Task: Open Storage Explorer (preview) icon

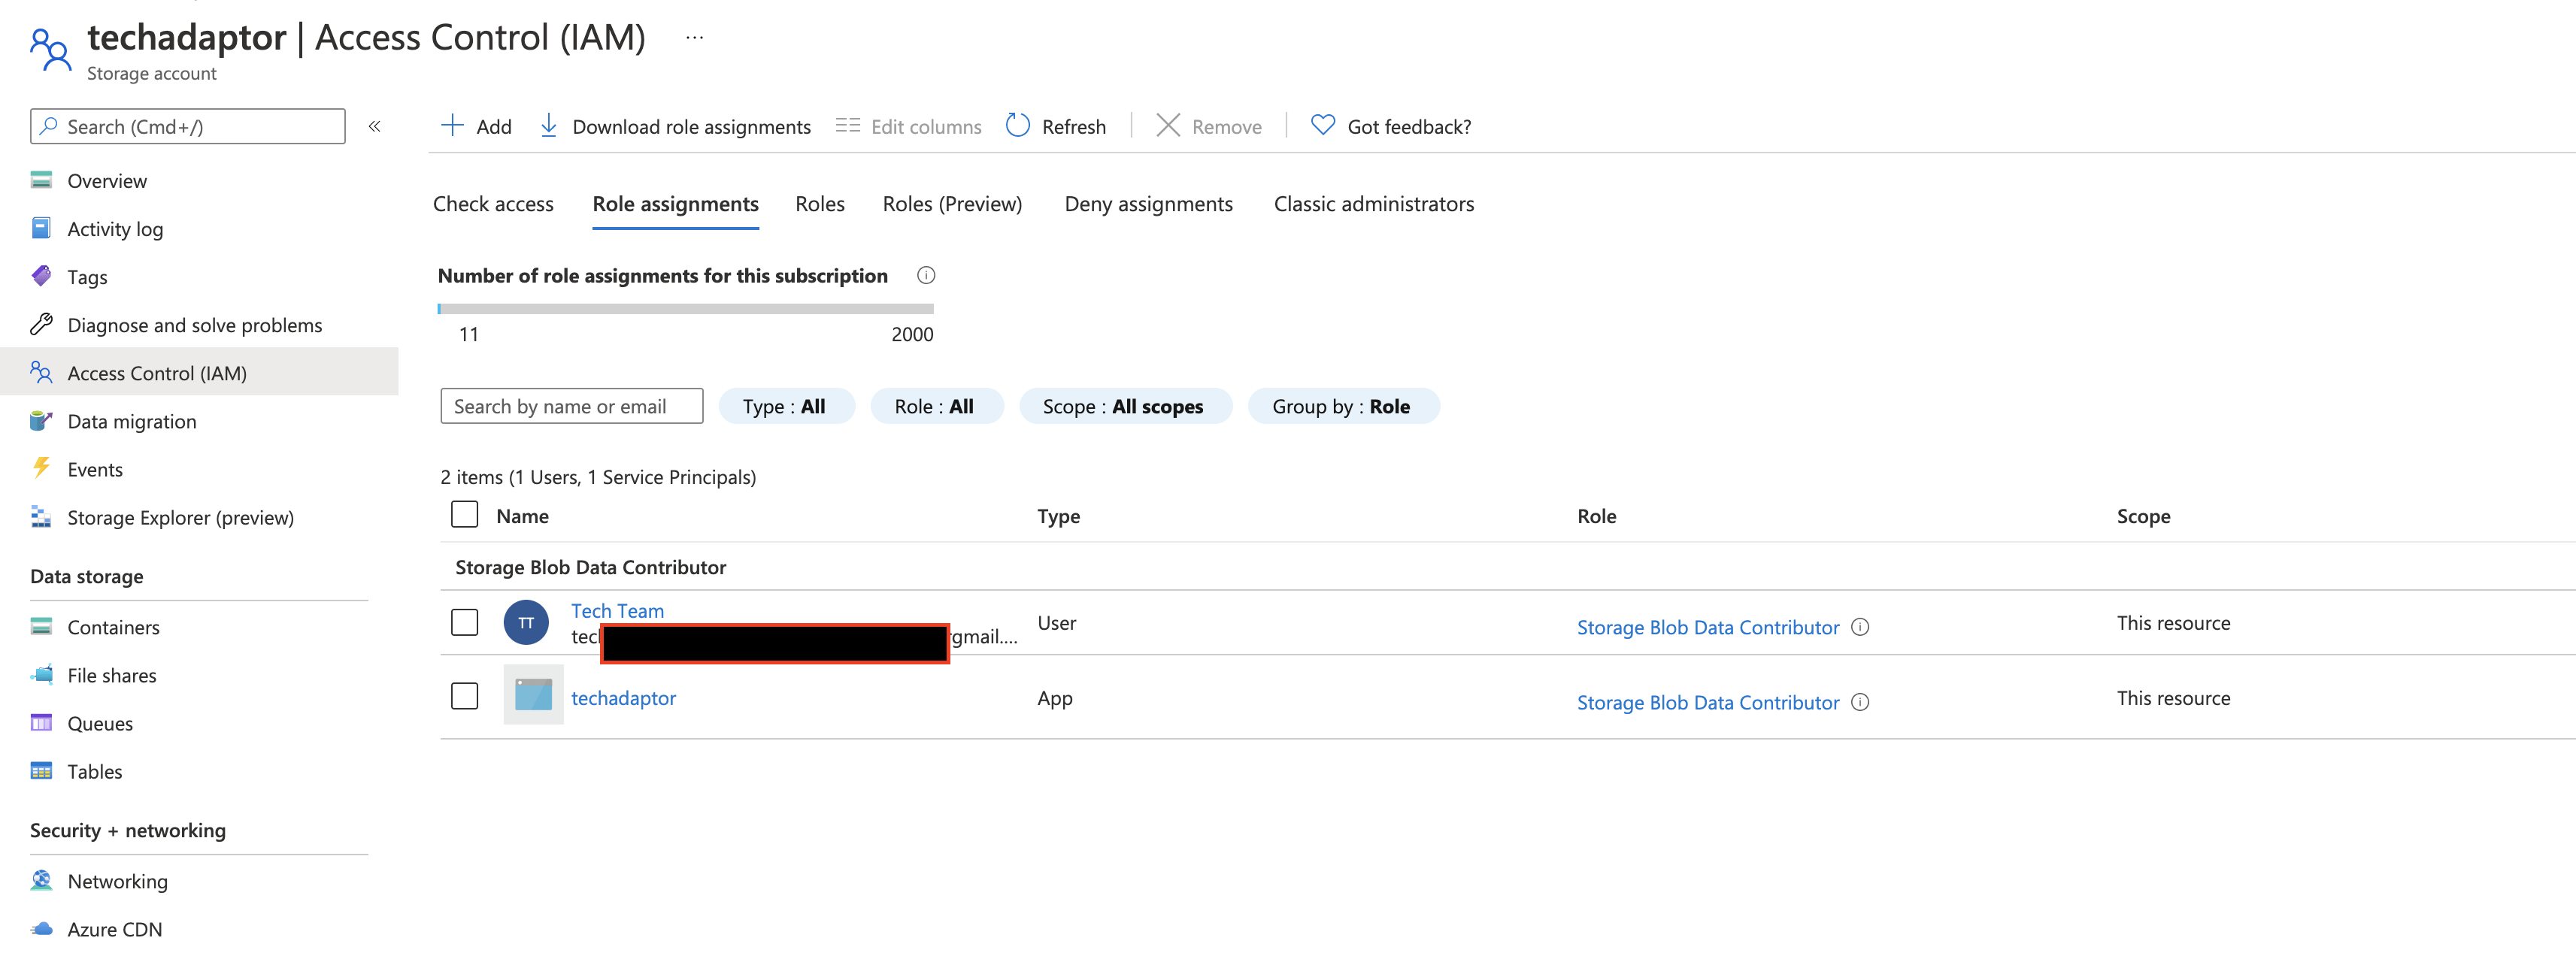Action: (x=41, y=517)
